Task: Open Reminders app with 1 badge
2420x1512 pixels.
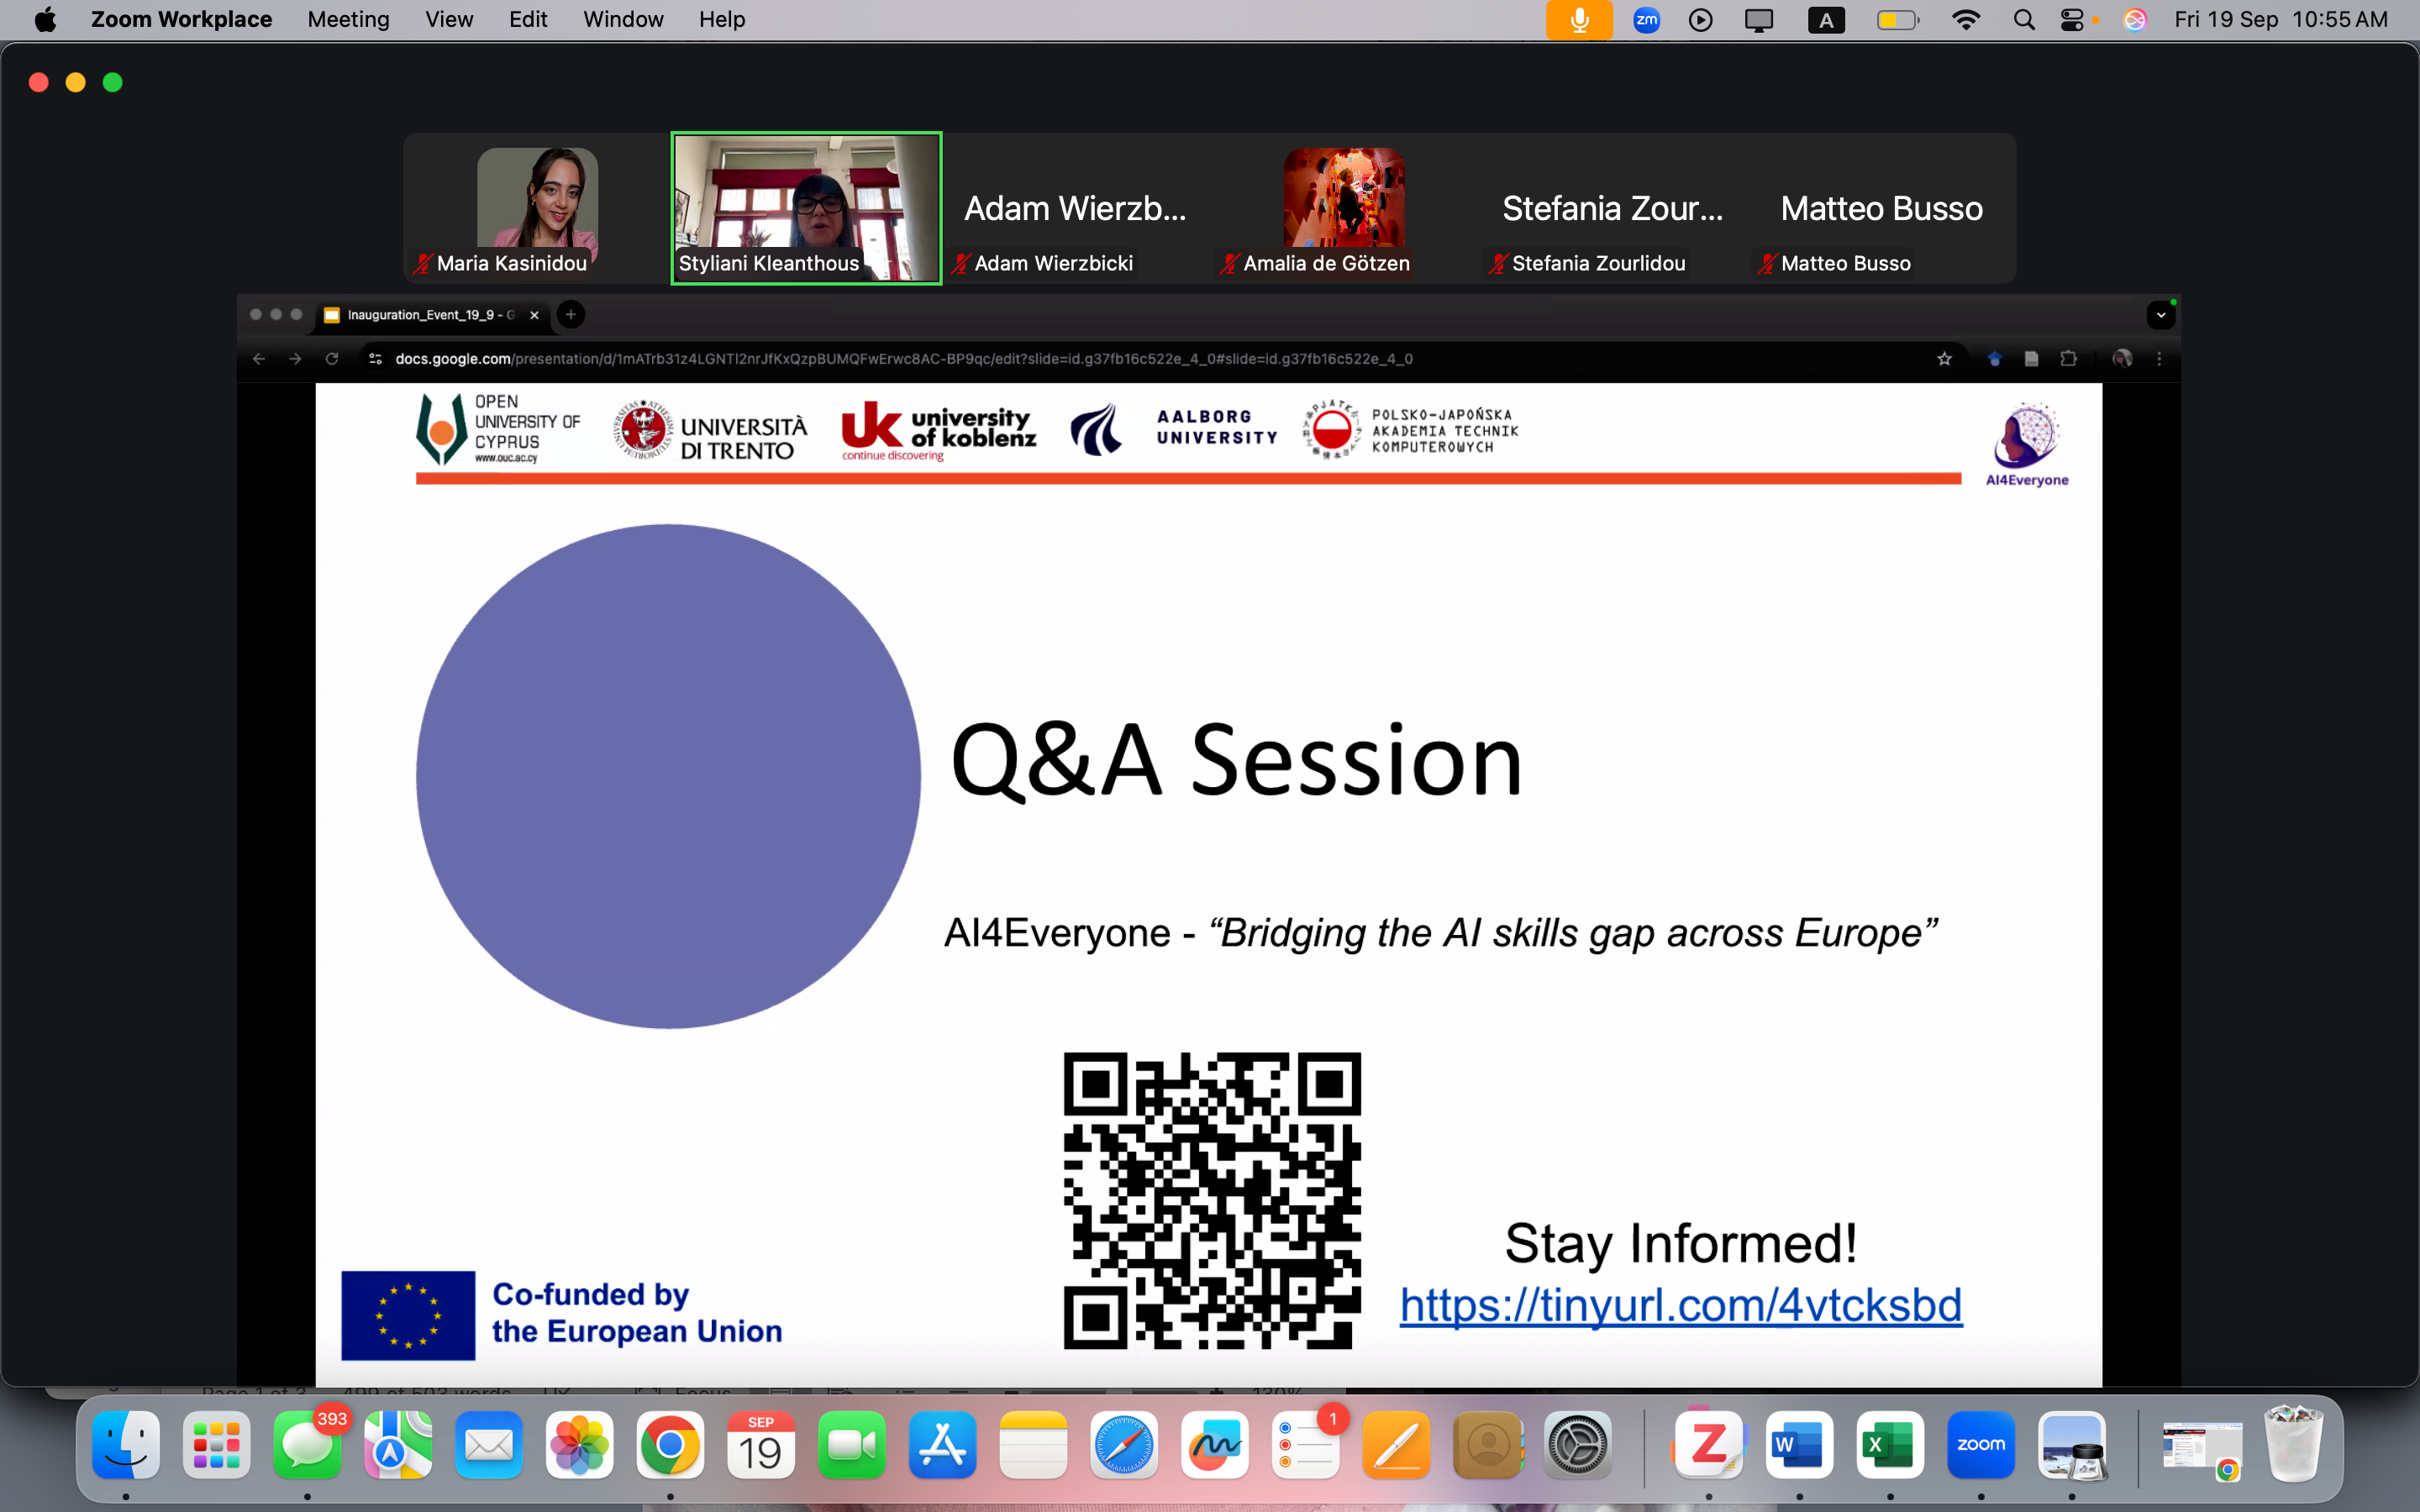Action: (1305, 1445)
